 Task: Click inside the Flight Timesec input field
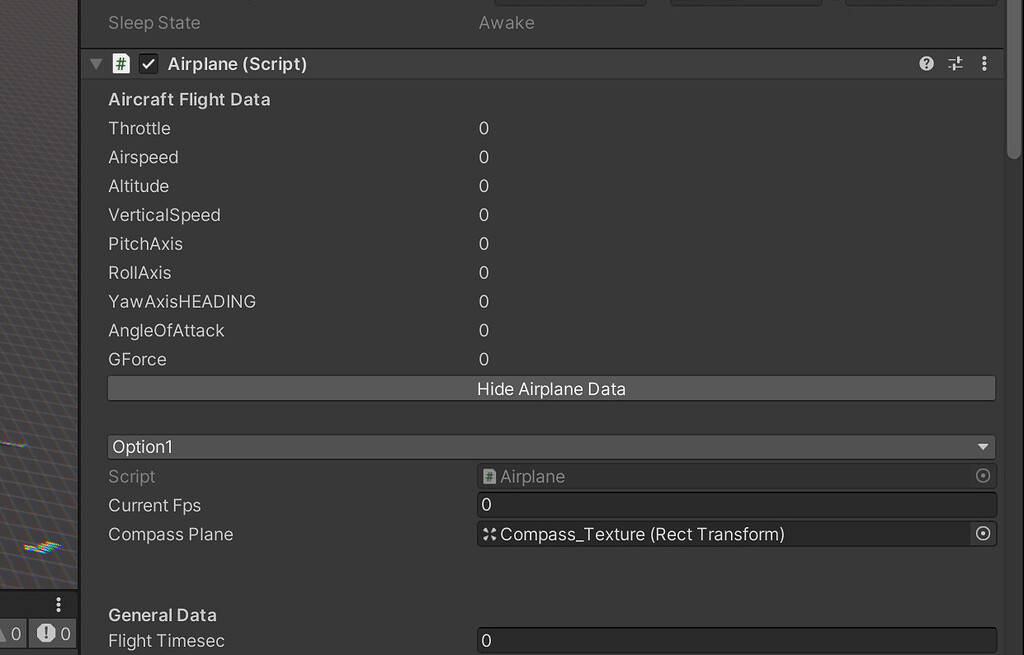point(700,640)
